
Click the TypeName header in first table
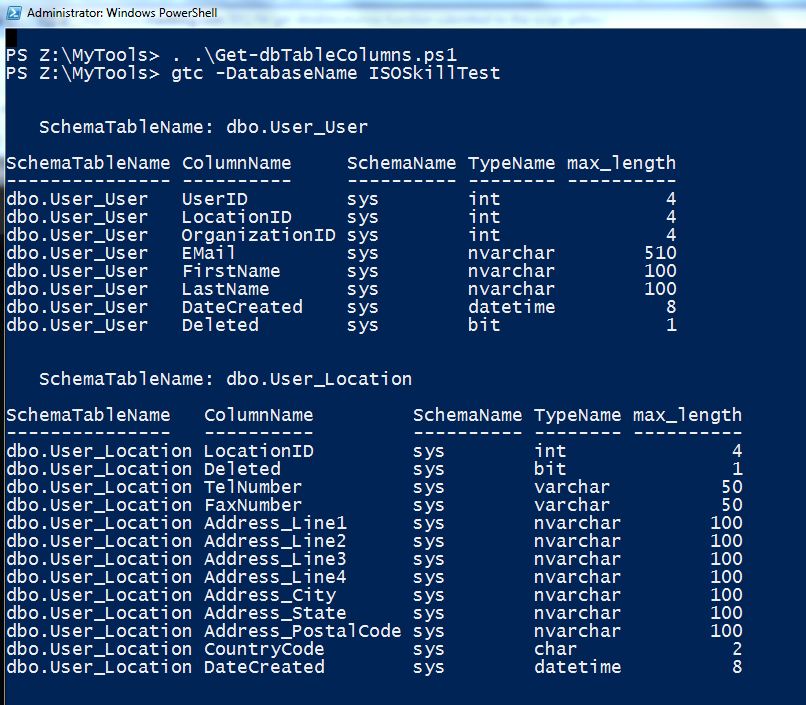click(x=511, y=163)
